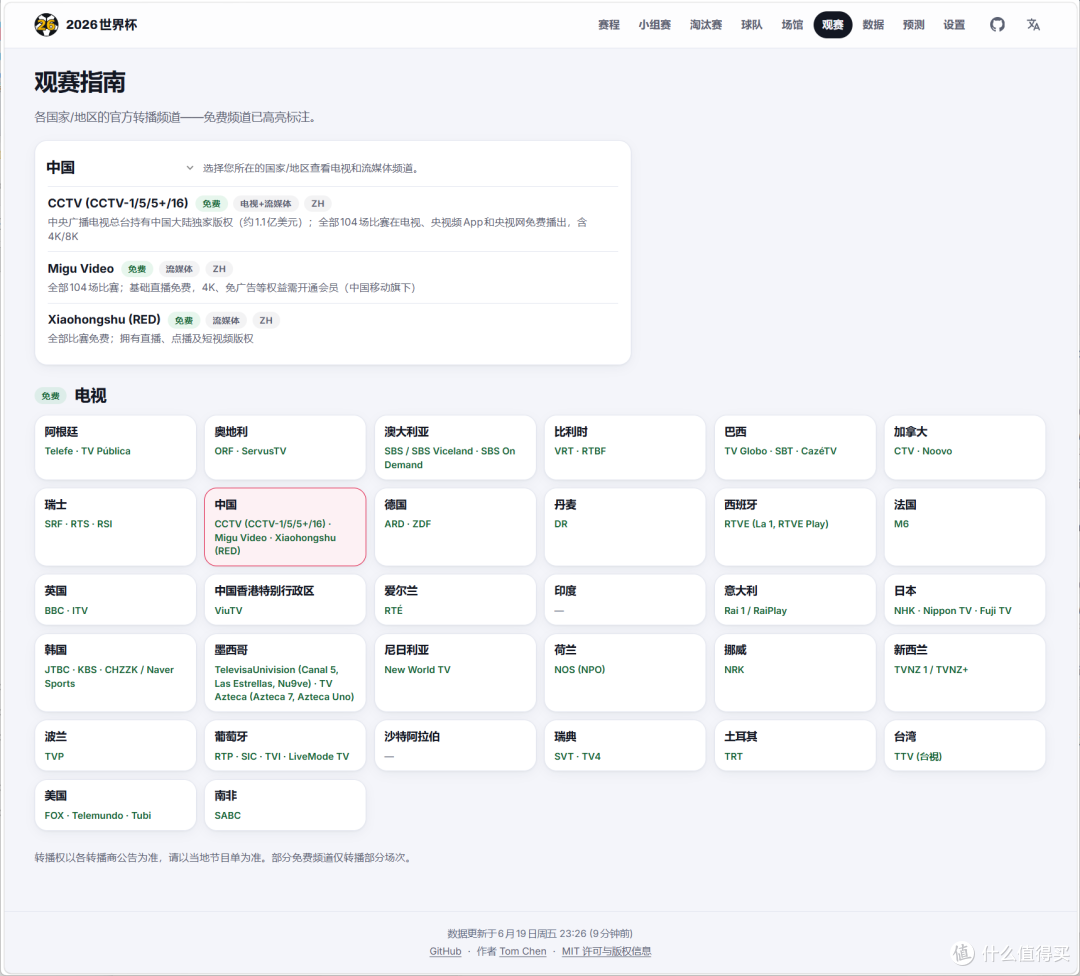The height and width of the screenshot is (976, 1080).
Task: Select the 意大利 broadcaster card
Action: coord(795,600)
